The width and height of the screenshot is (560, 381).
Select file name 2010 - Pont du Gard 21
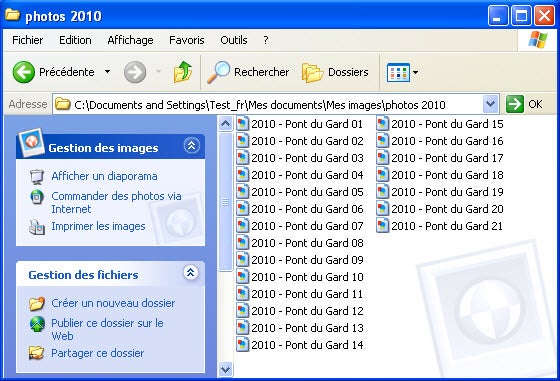click(x=447, y=226)
